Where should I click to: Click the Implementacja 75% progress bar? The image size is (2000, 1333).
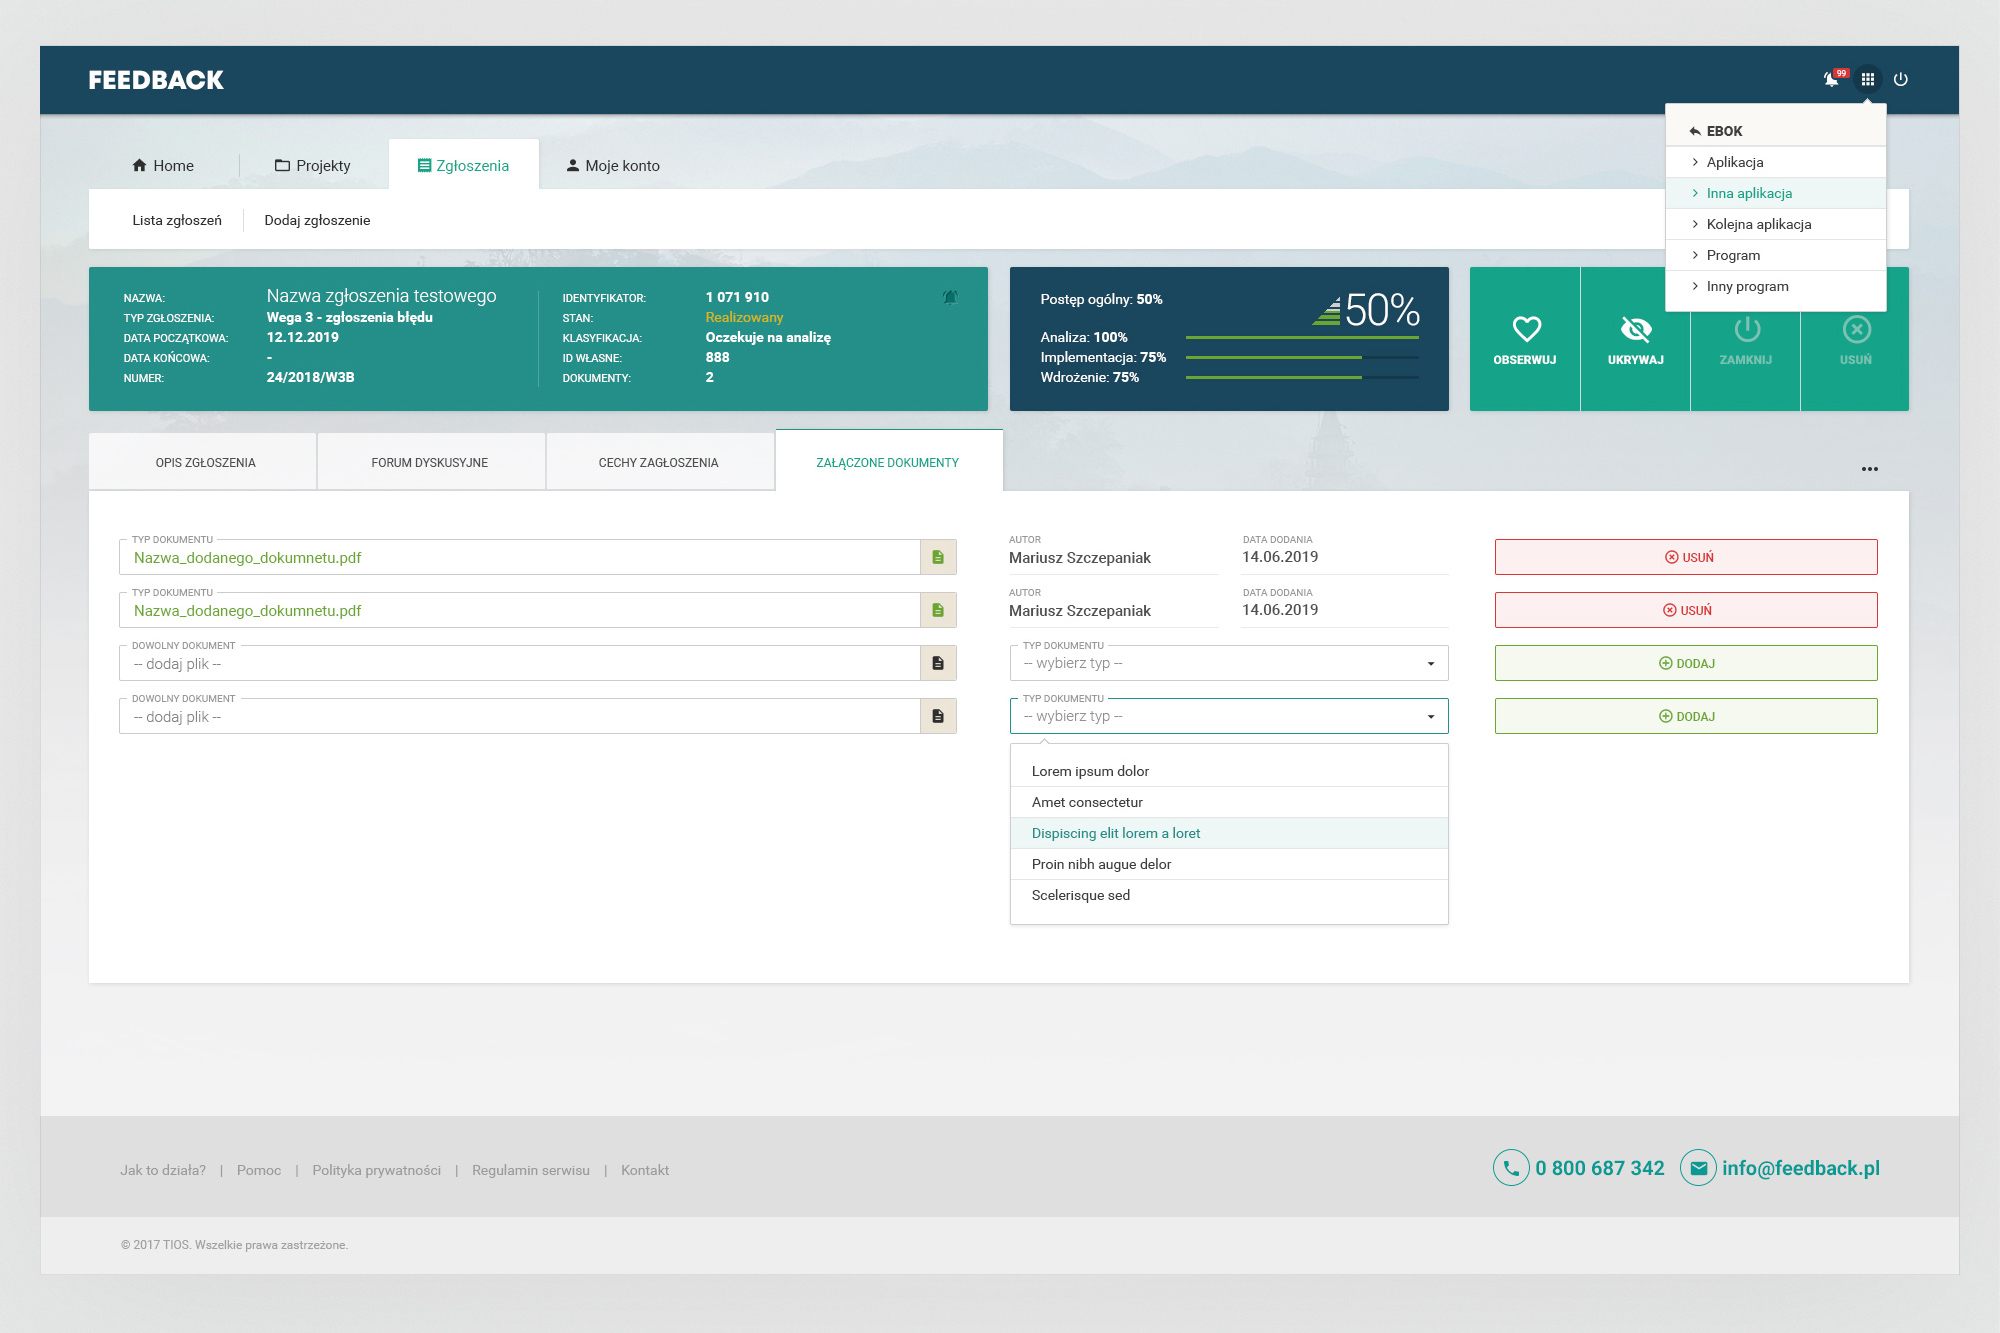[x=1301, y=357]
